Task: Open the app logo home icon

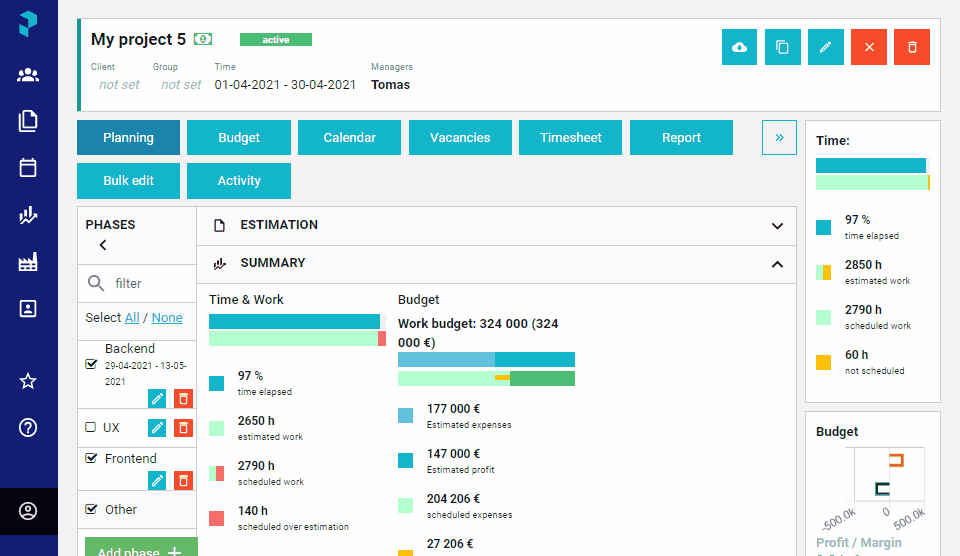Action: (x=28, y=24)
